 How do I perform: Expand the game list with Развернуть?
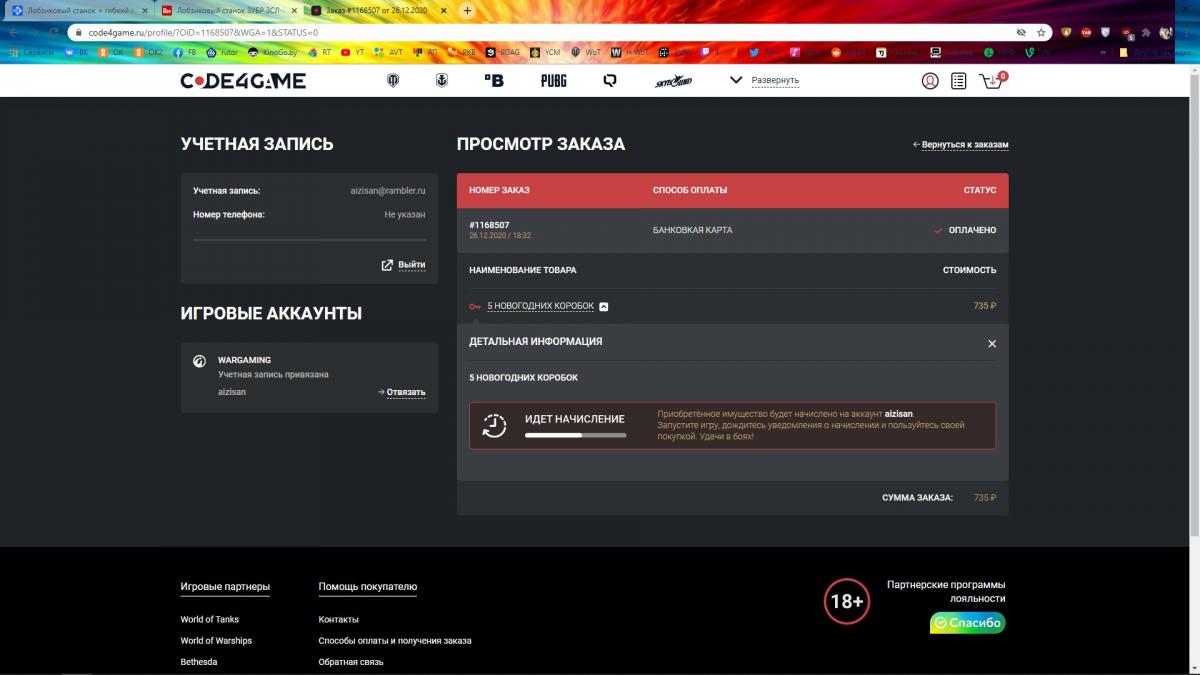[765, 80]
